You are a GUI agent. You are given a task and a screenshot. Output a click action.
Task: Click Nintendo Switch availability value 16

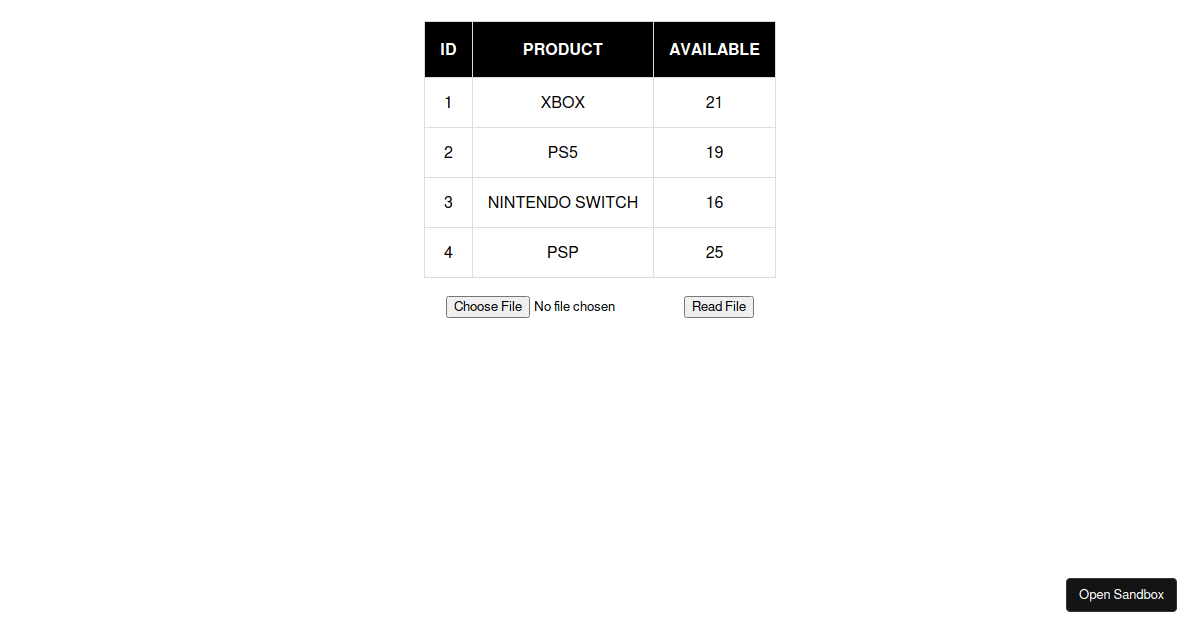714,202
